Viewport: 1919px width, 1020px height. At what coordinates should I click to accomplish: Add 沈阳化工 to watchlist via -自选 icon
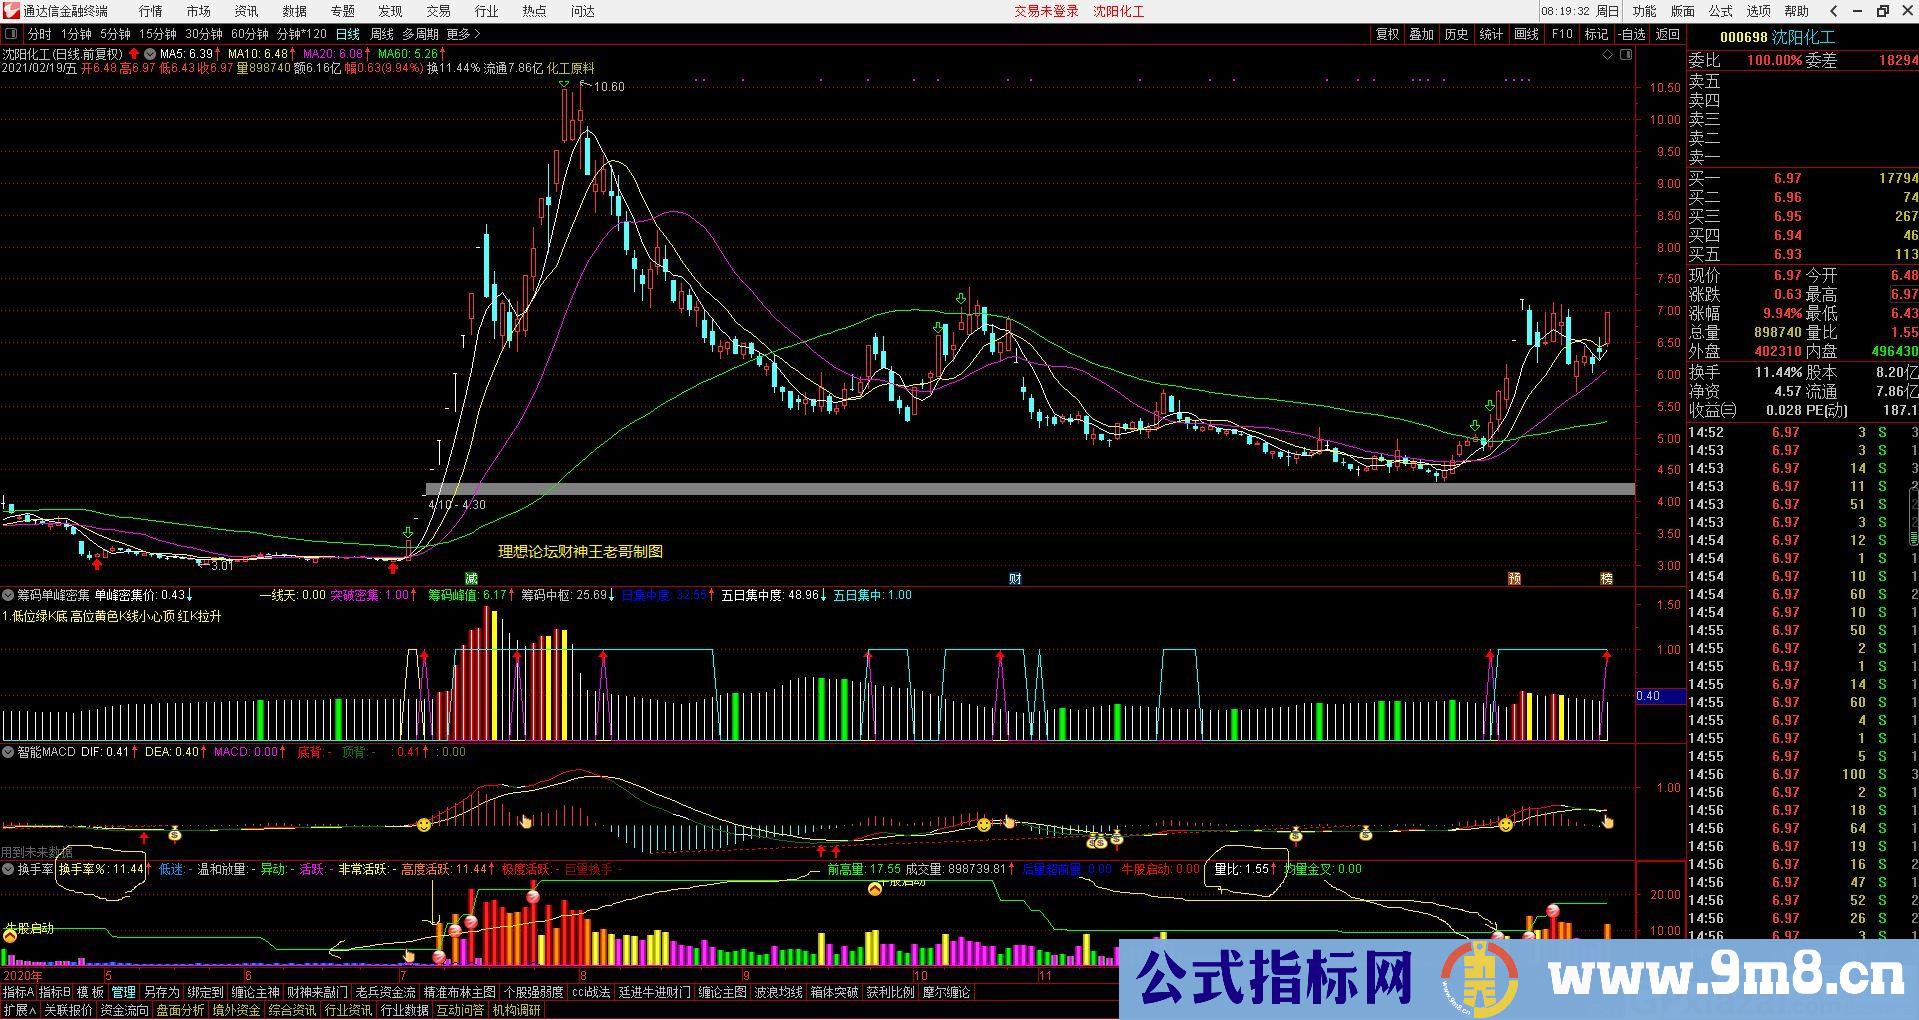1632,33
